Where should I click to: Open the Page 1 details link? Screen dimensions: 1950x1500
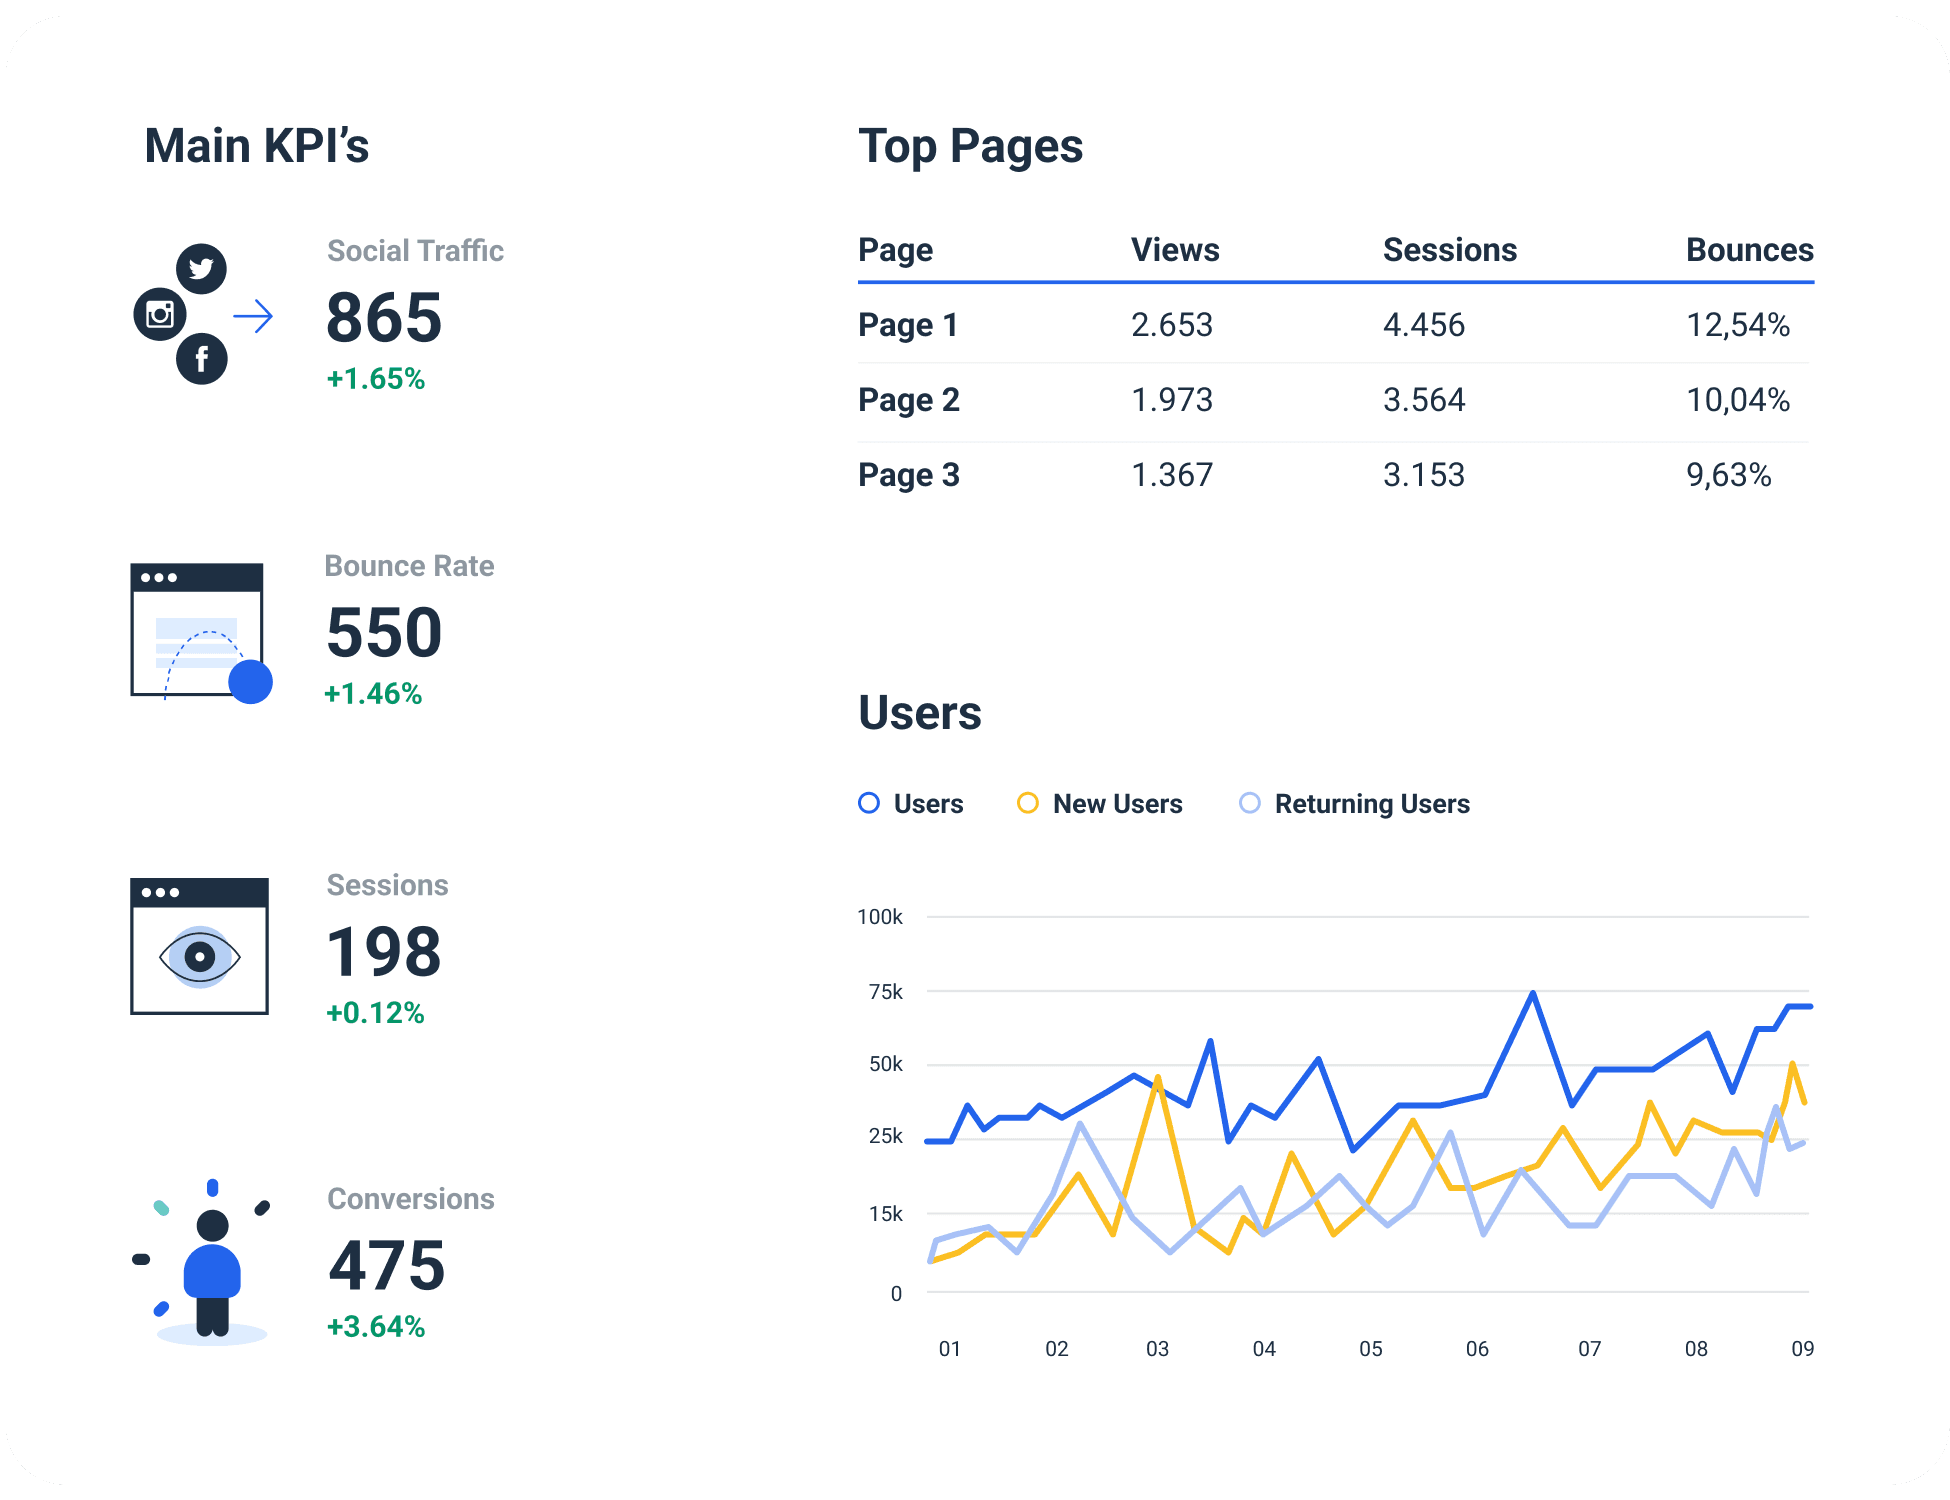coord(907,324)
